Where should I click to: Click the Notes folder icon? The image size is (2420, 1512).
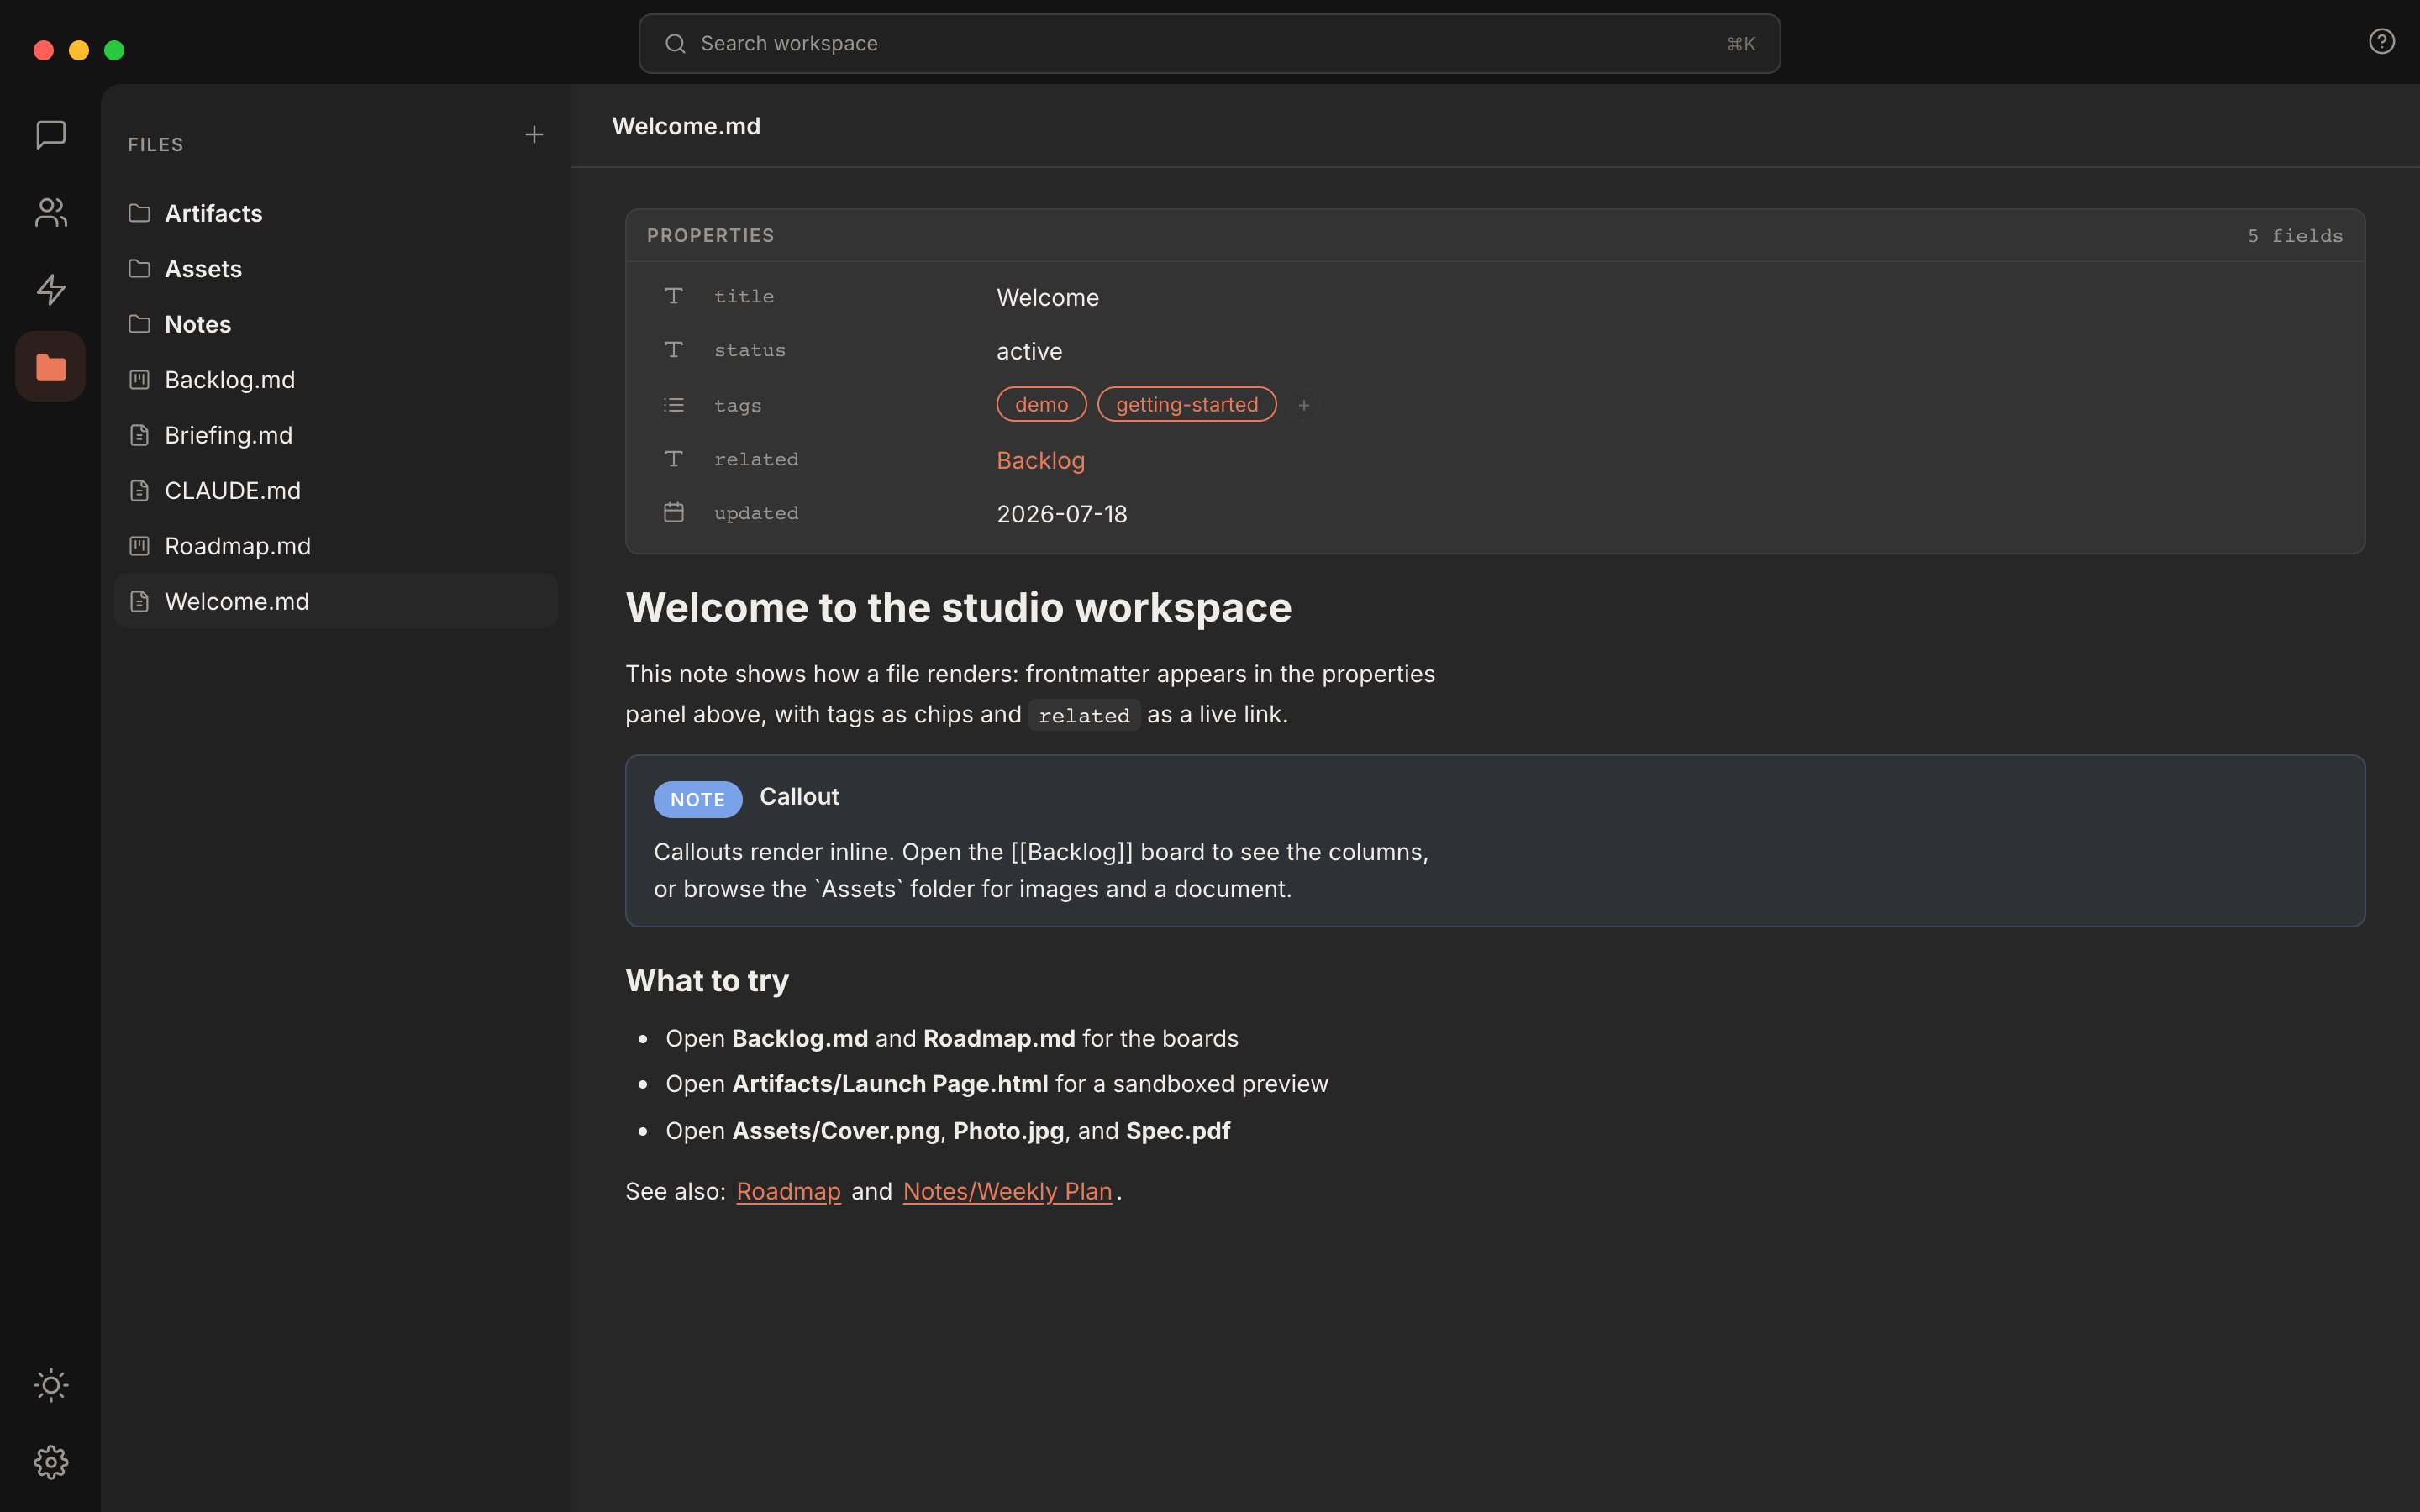tap(140, 324)
